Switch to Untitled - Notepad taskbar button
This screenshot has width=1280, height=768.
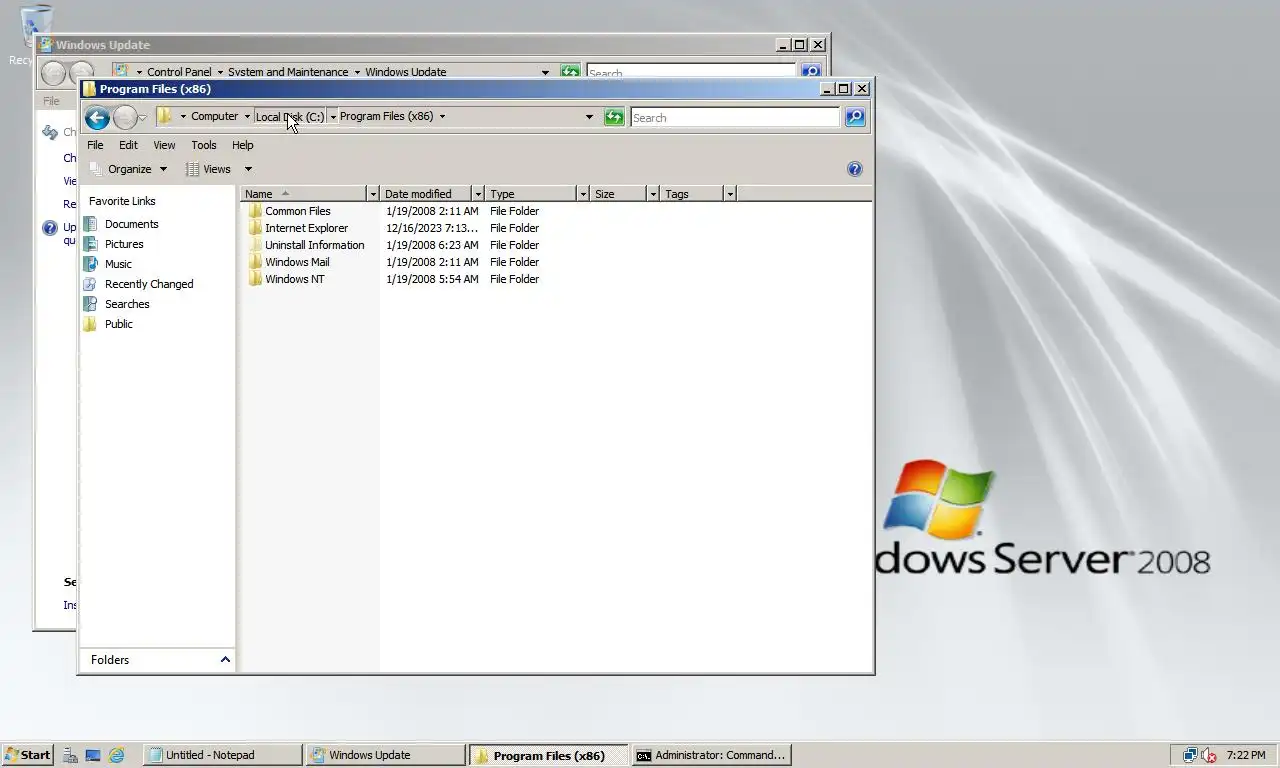pyautogui.click(x=222, y=755)
